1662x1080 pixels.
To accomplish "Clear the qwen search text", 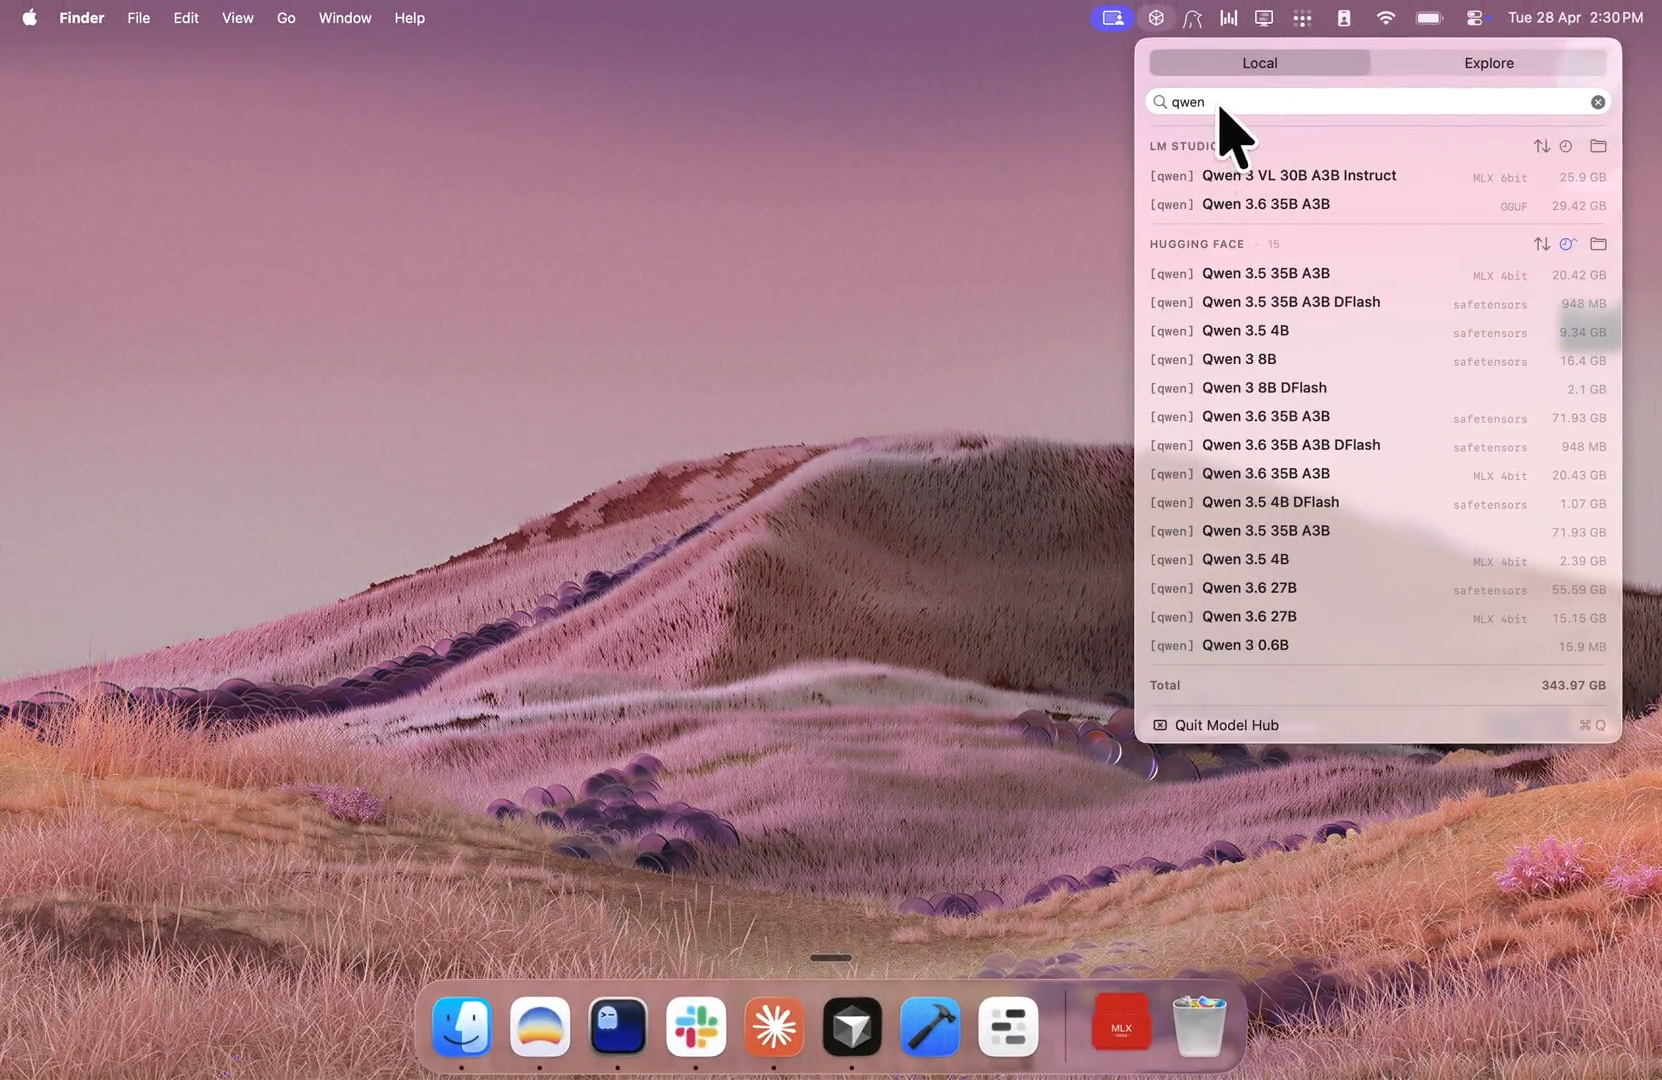I will click(x=1597, y=102).
